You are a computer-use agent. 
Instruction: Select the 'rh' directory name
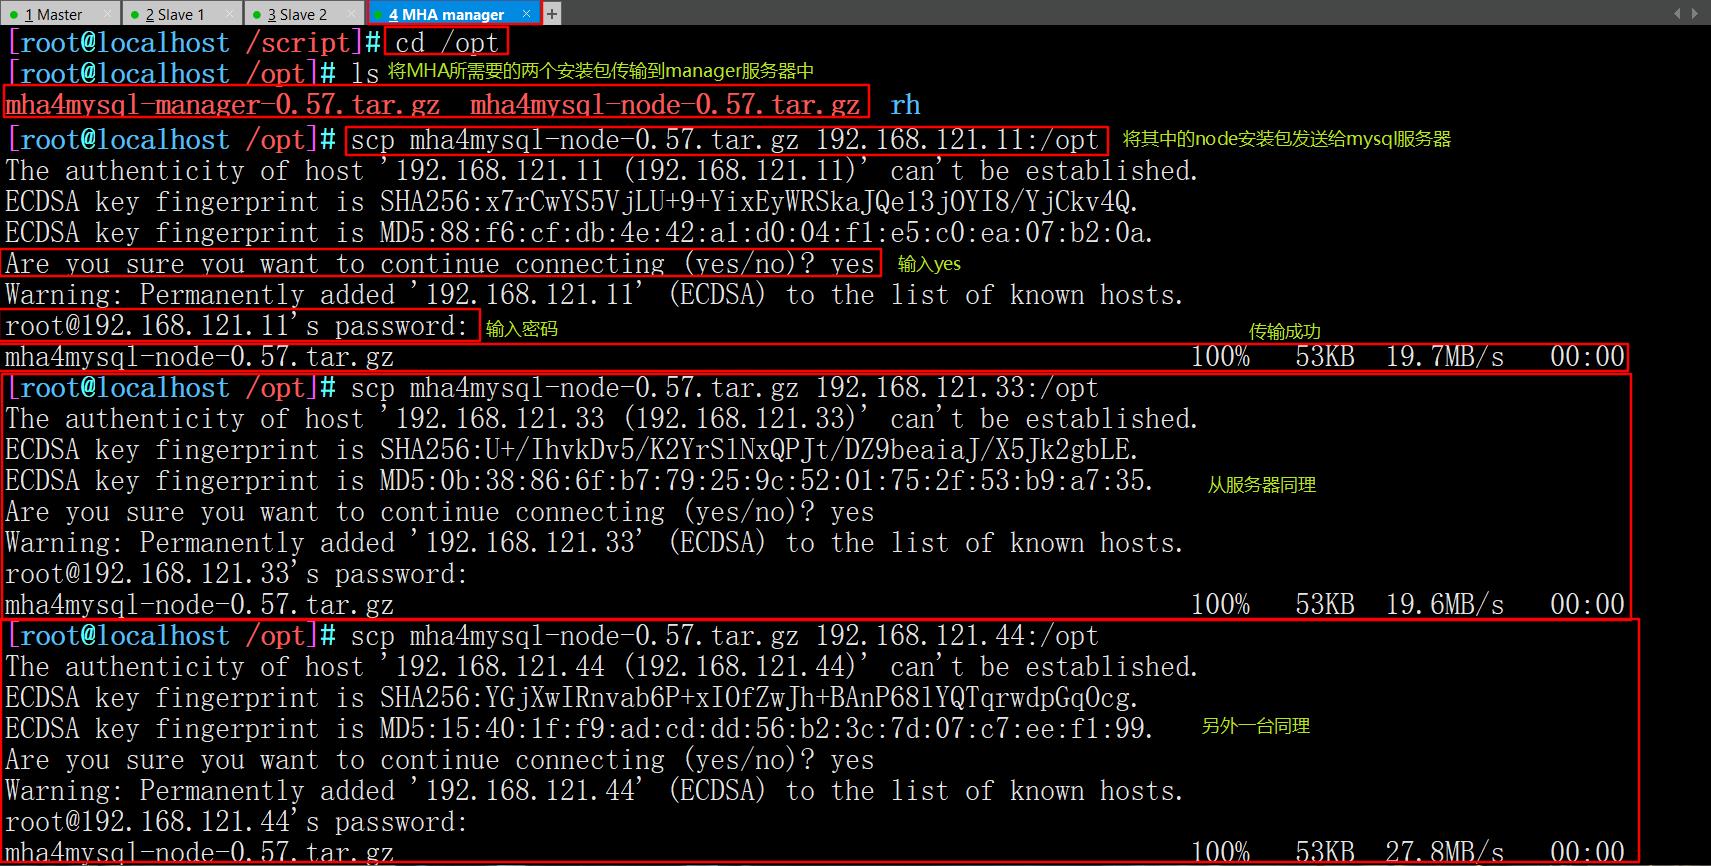(x=905, y=105)
